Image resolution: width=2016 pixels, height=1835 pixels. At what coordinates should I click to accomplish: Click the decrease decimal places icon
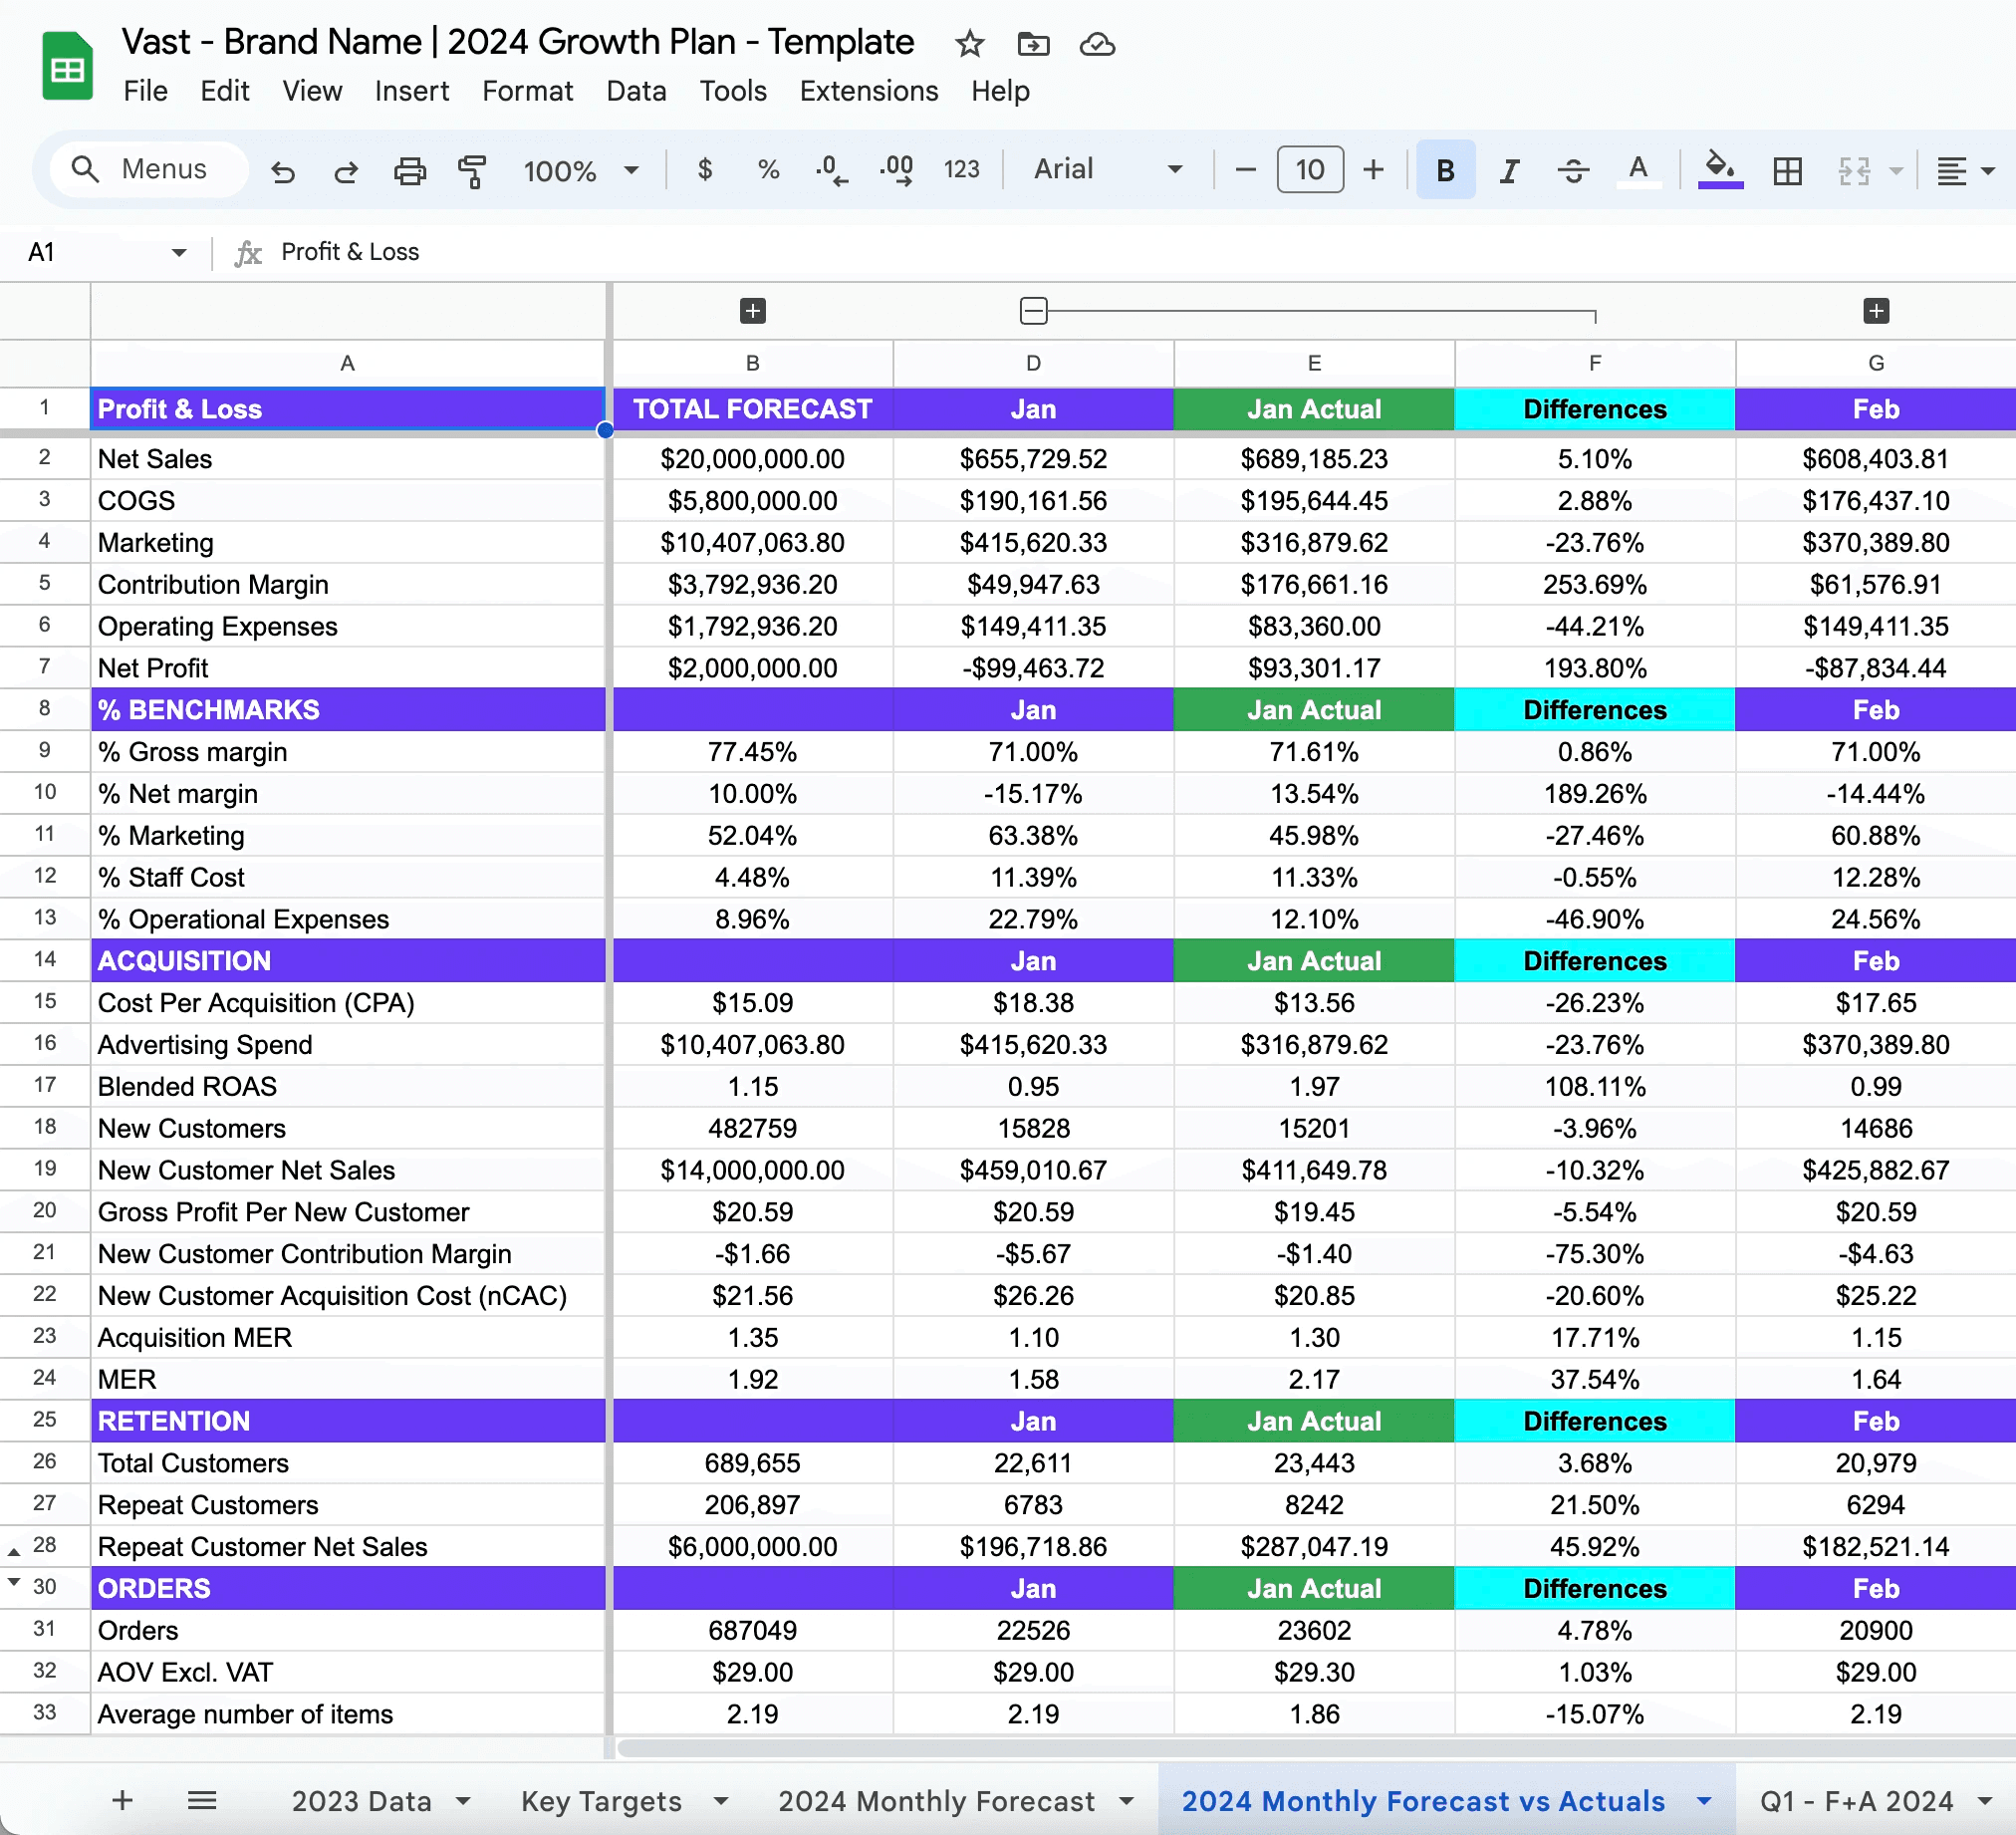click(831, 171)
